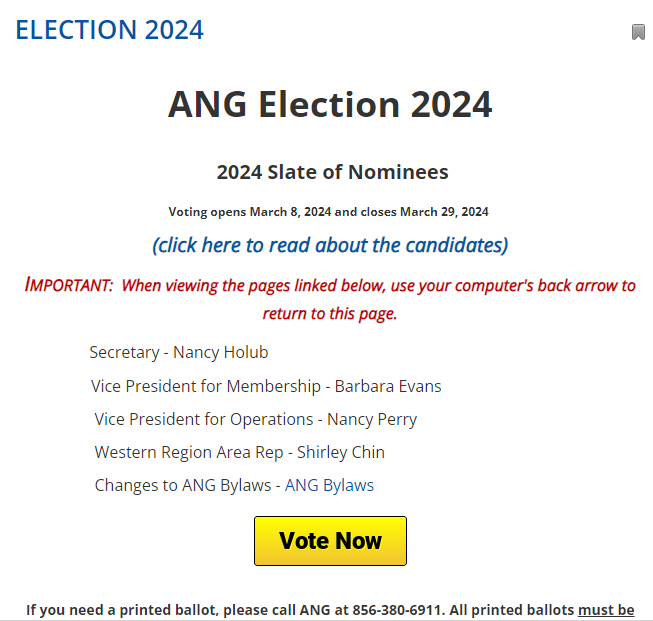
Task: Click the word IMPORTANT in the red notice
Action: (x=68, y=285)
